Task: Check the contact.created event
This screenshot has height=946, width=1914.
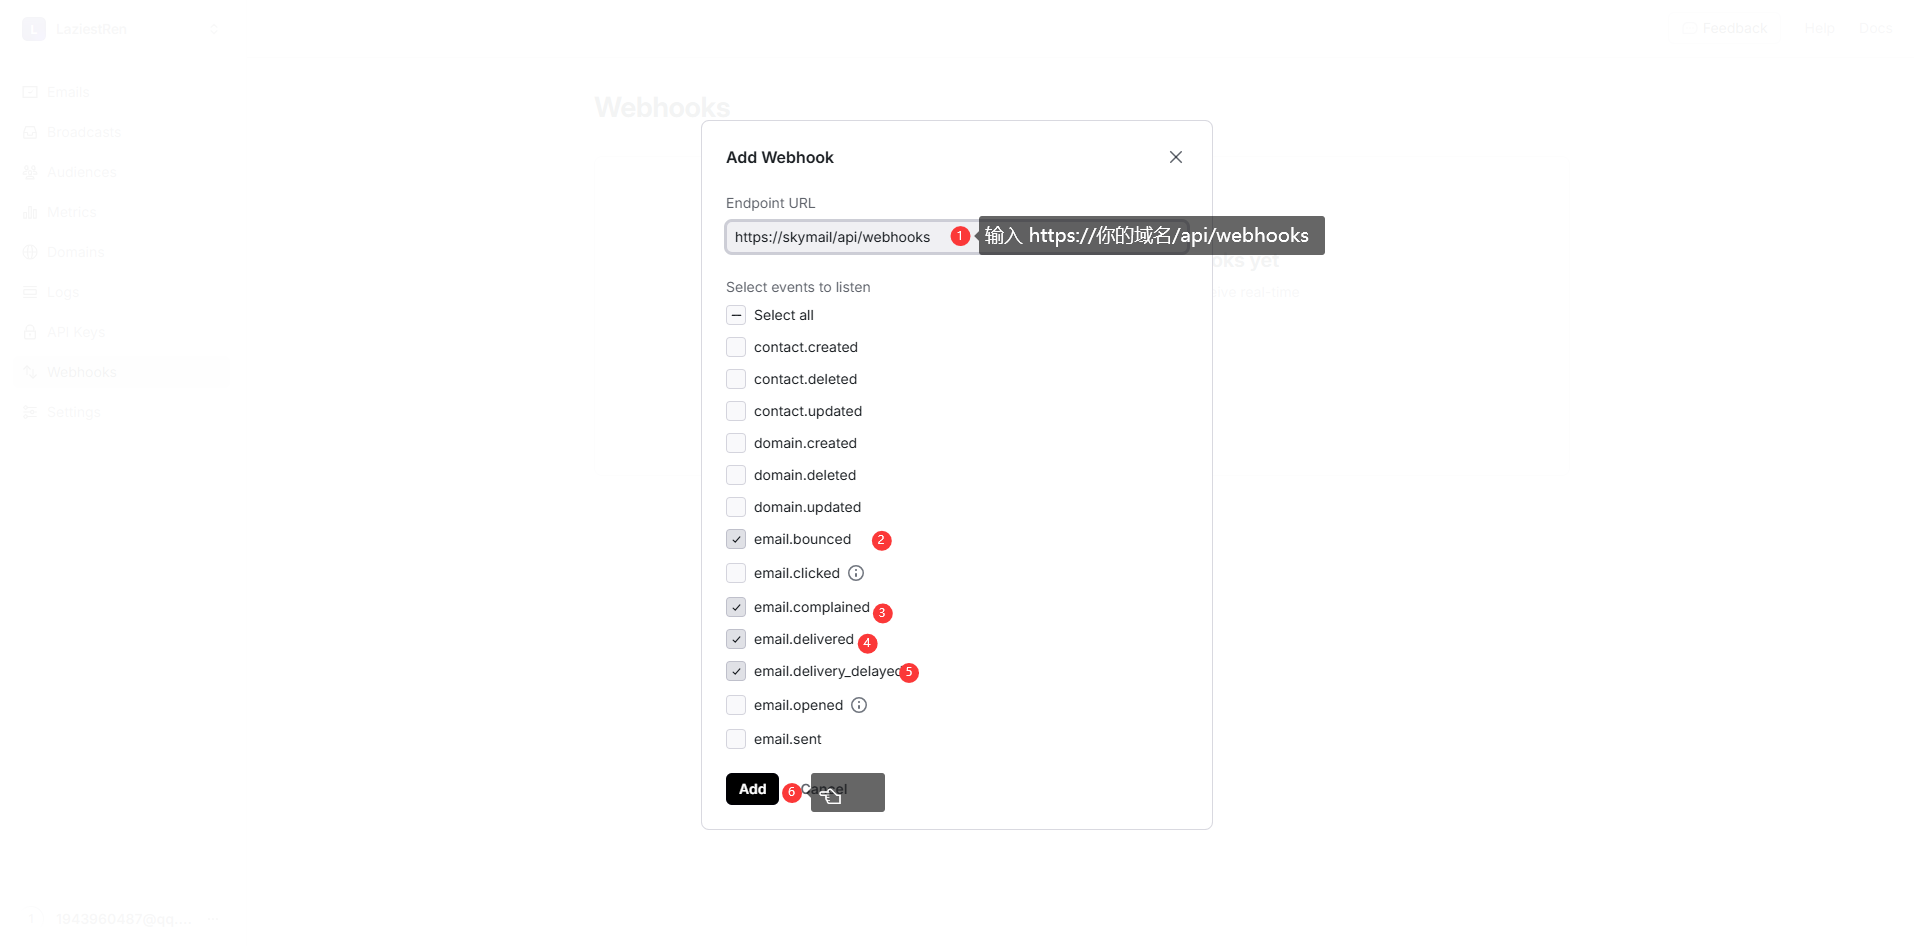Action: 736,347
